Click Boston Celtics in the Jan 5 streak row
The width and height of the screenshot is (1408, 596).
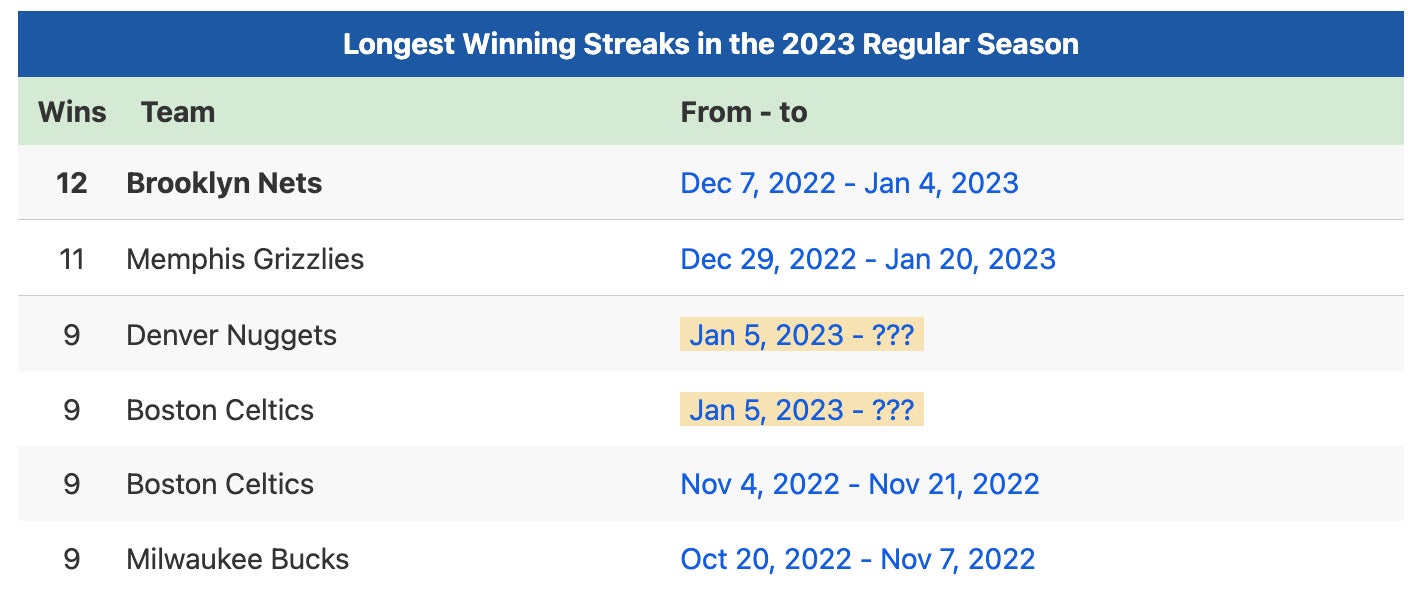click(220, 410)
